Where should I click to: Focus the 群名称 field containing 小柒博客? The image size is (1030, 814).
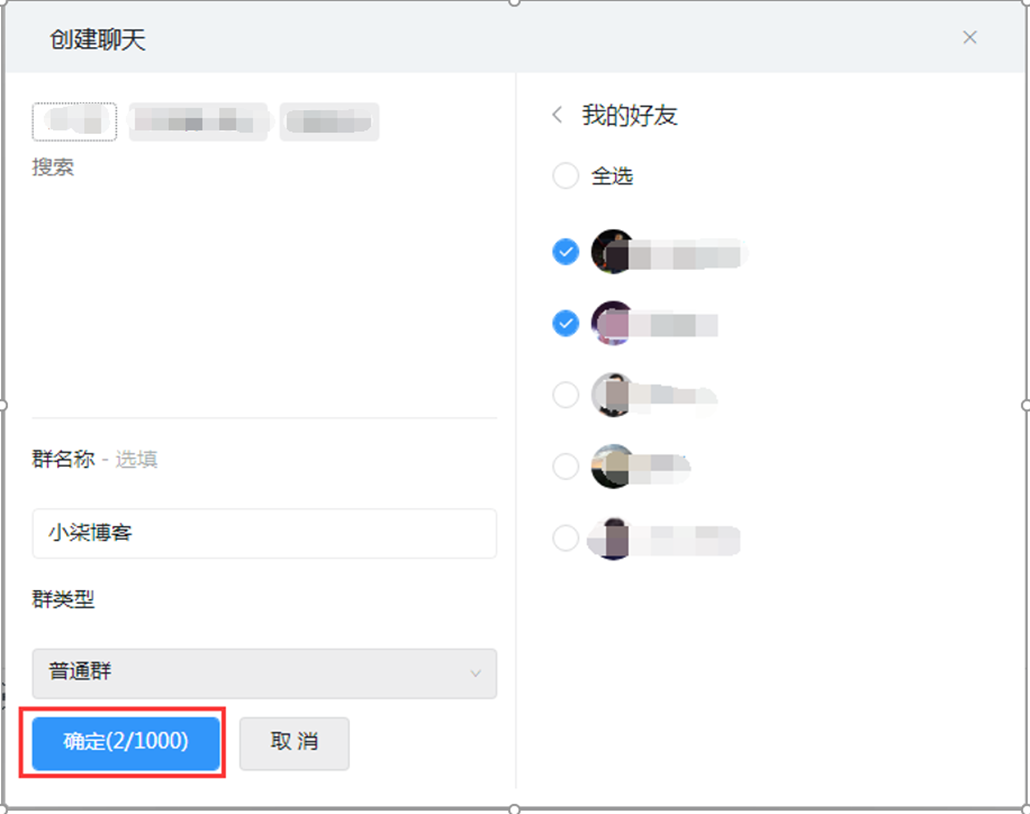pos(265,533)
